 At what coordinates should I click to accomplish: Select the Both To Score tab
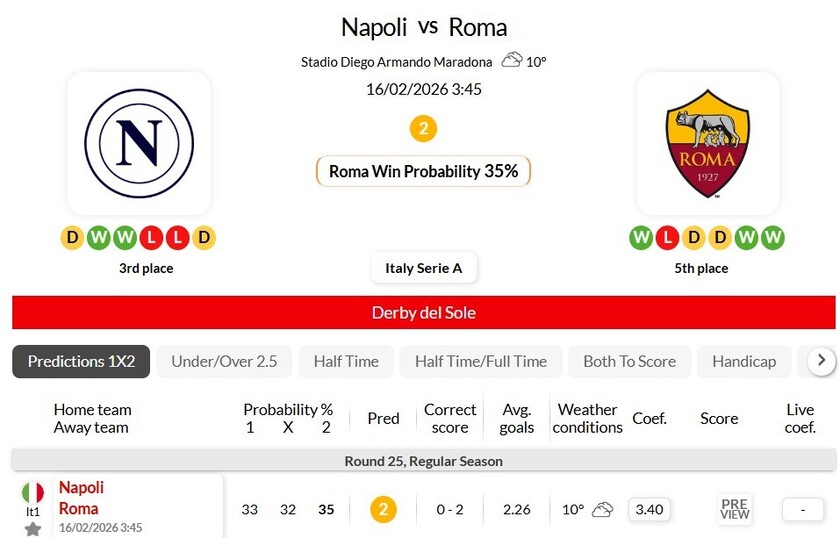(629, 361)
